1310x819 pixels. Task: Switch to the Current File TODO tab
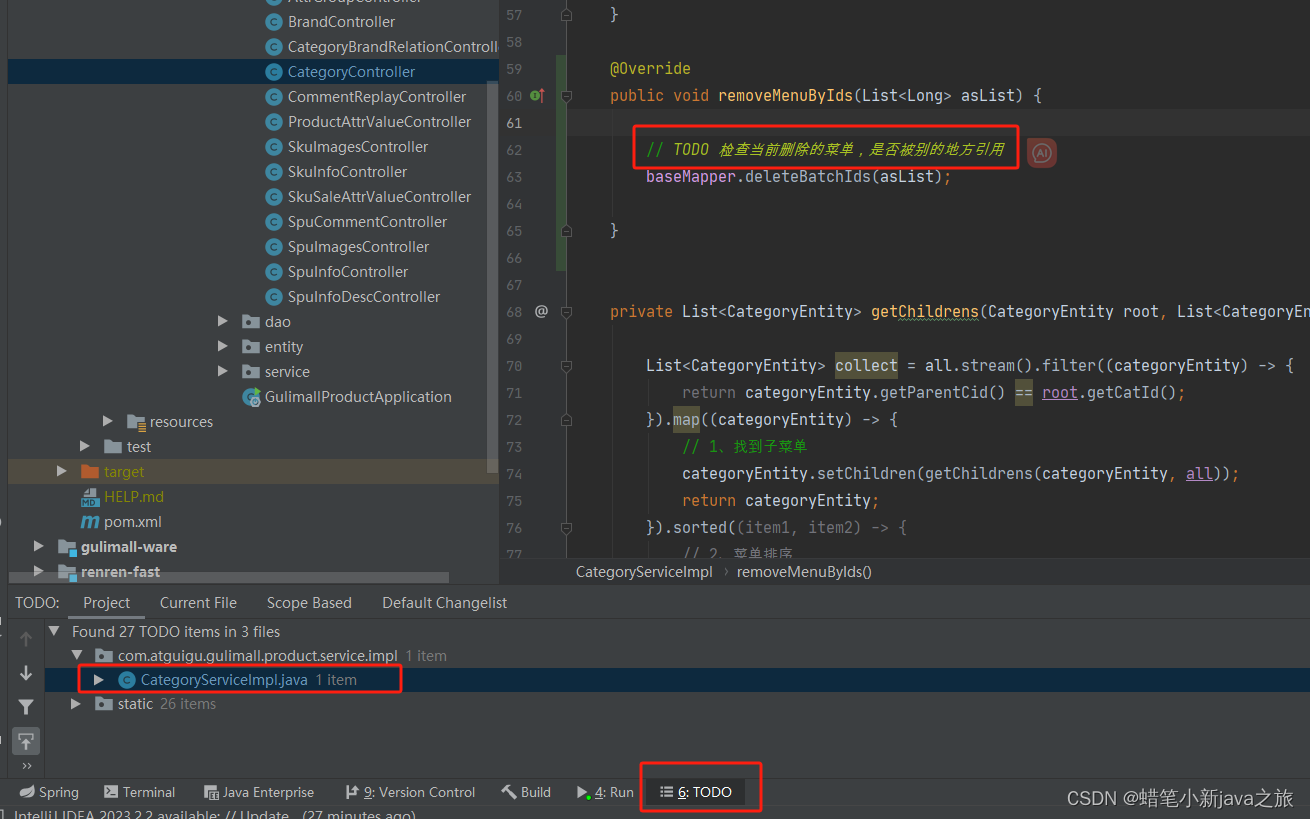click(198, 603)
